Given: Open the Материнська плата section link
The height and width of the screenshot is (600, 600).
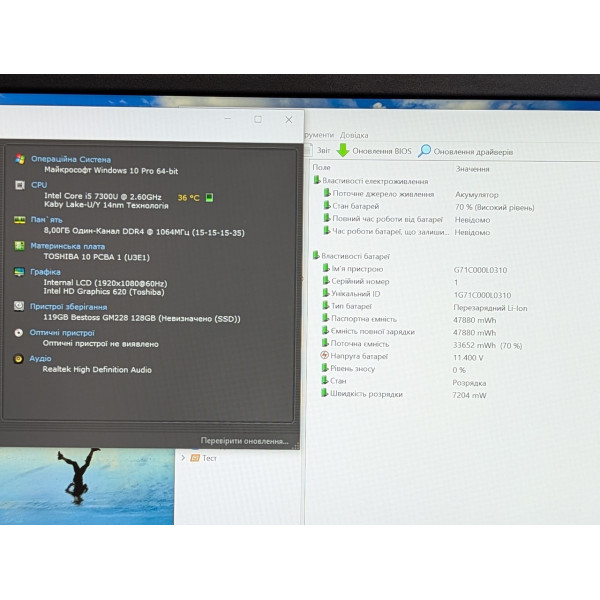Looking at the screenshot, I should coord(68,246).
